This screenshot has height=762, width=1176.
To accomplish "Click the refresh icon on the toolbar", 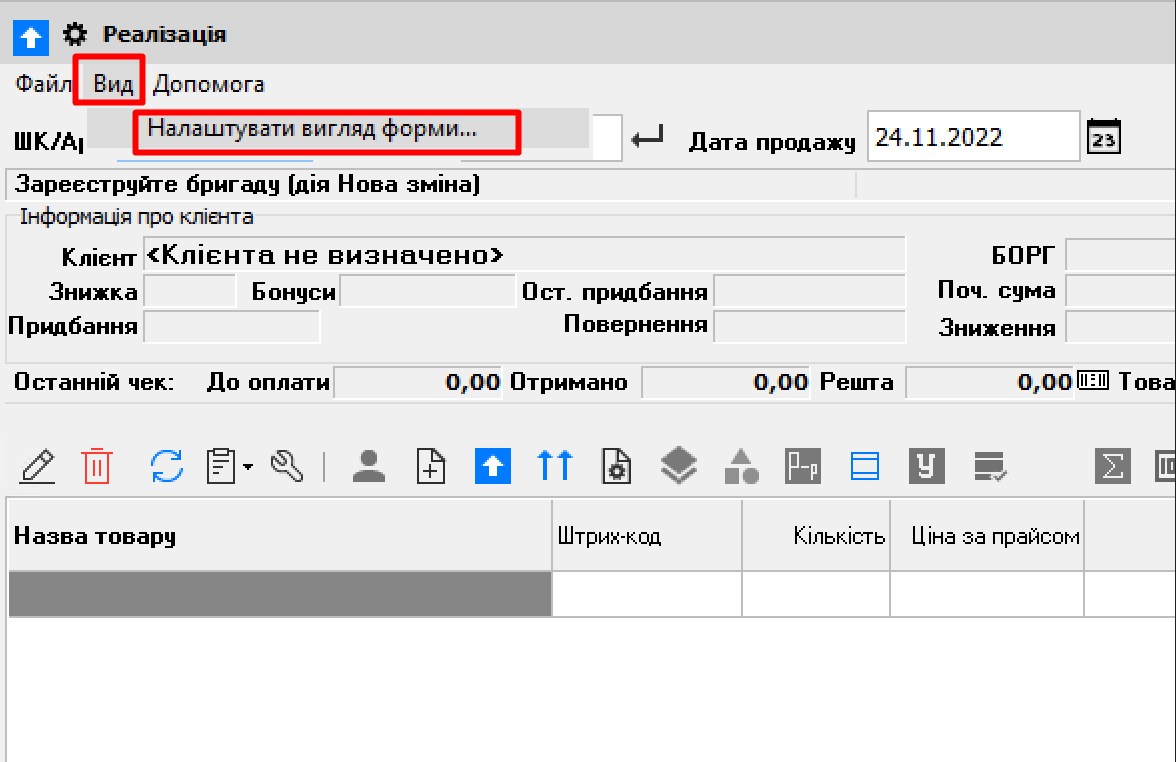I will pos(168,465).
